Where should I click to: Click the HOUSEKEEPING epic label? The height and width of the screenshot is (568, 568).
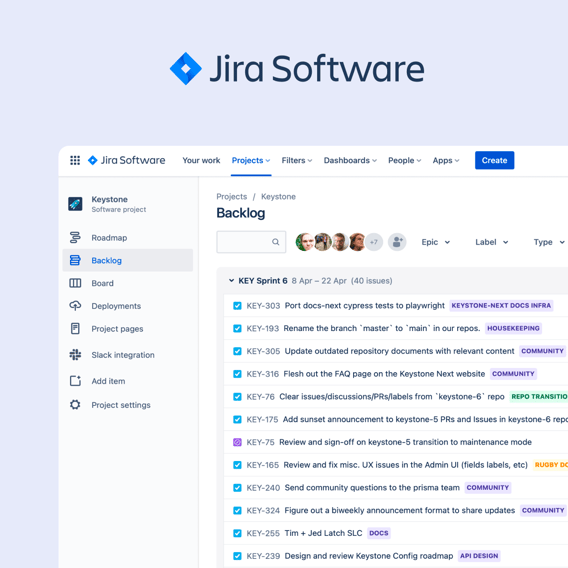(x=513, y=328)
